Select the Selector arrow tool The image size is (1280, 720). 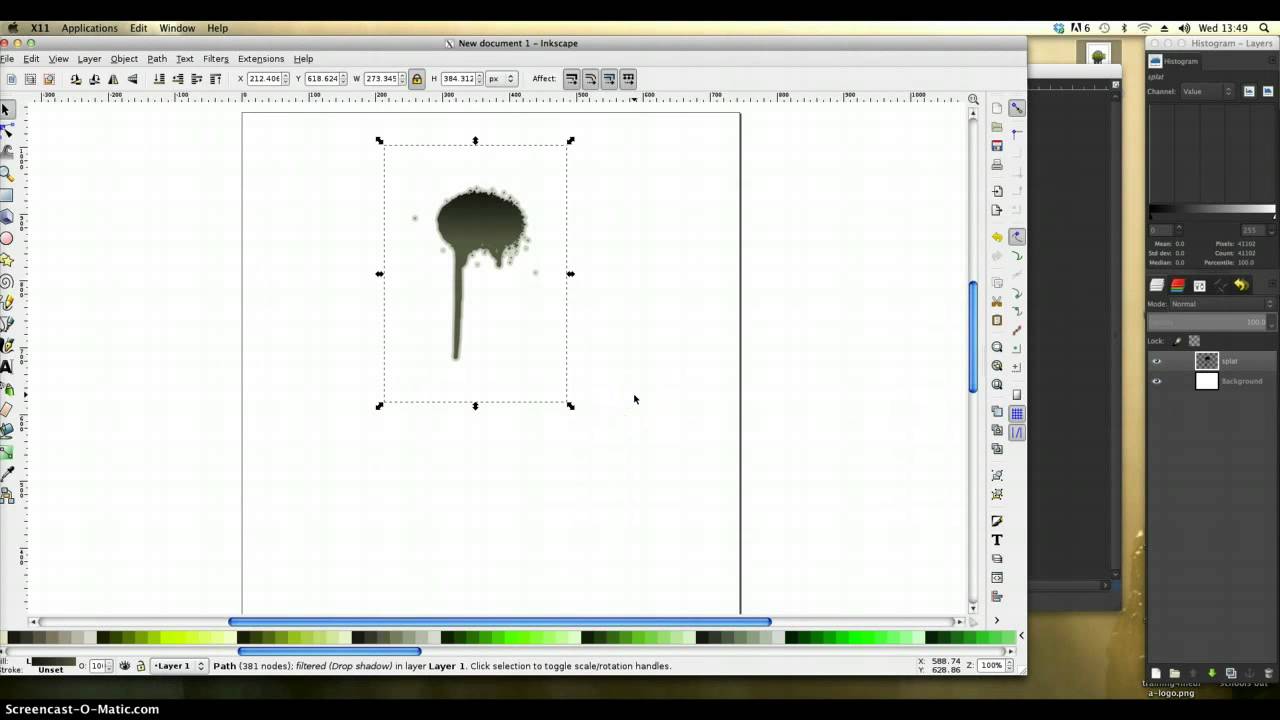(6, 109)
